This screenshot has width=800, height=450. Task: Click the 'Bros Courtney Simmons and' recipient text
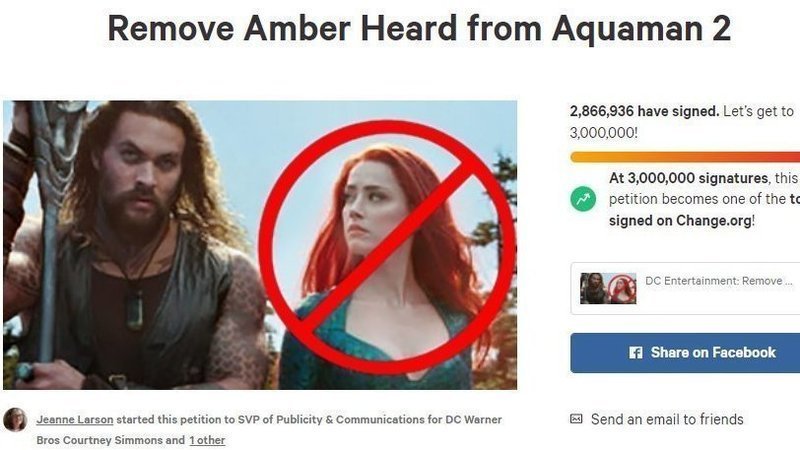[x=111, y=440]
